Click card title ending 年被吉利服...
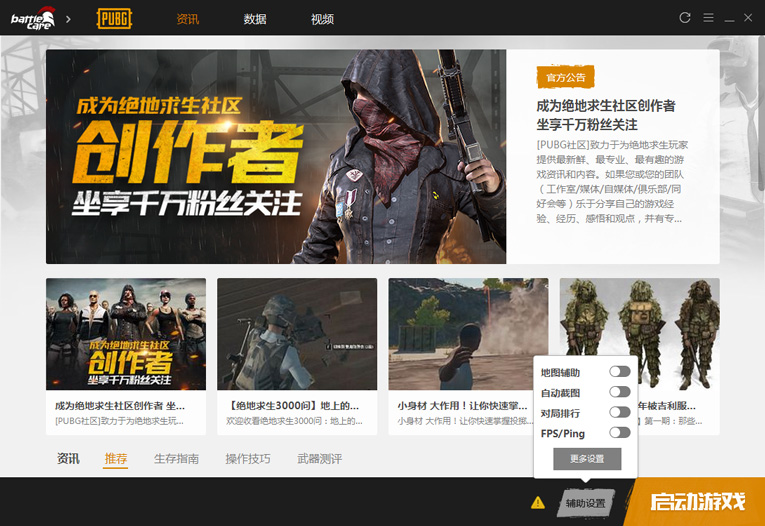The height and width of the screenshot is (526, 765). click(x=666, y=405)
